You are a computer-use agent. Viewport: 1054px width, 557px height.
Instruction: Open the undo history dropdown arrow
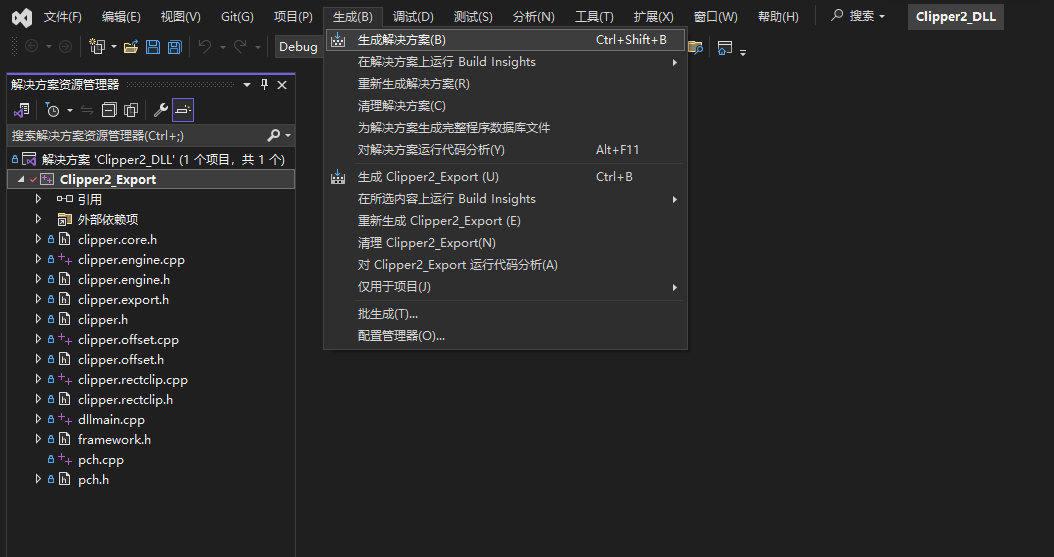[222, 47]
